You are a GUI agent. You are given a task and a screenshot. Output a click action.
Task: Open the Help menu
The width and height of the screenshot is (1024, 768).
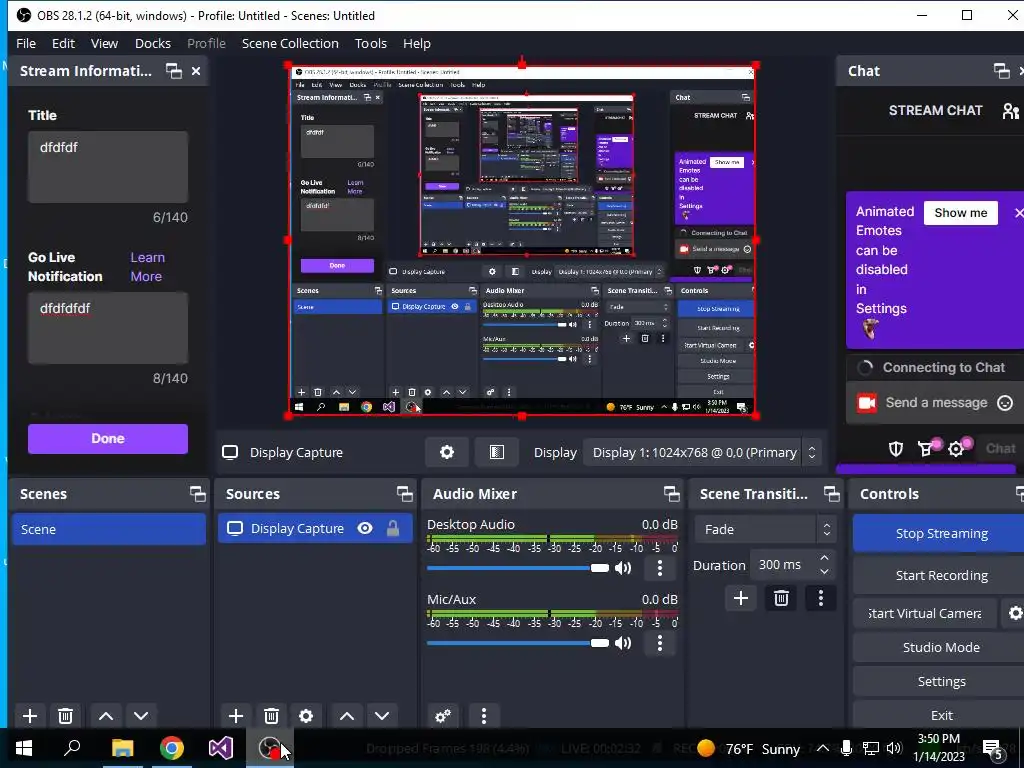417,43
